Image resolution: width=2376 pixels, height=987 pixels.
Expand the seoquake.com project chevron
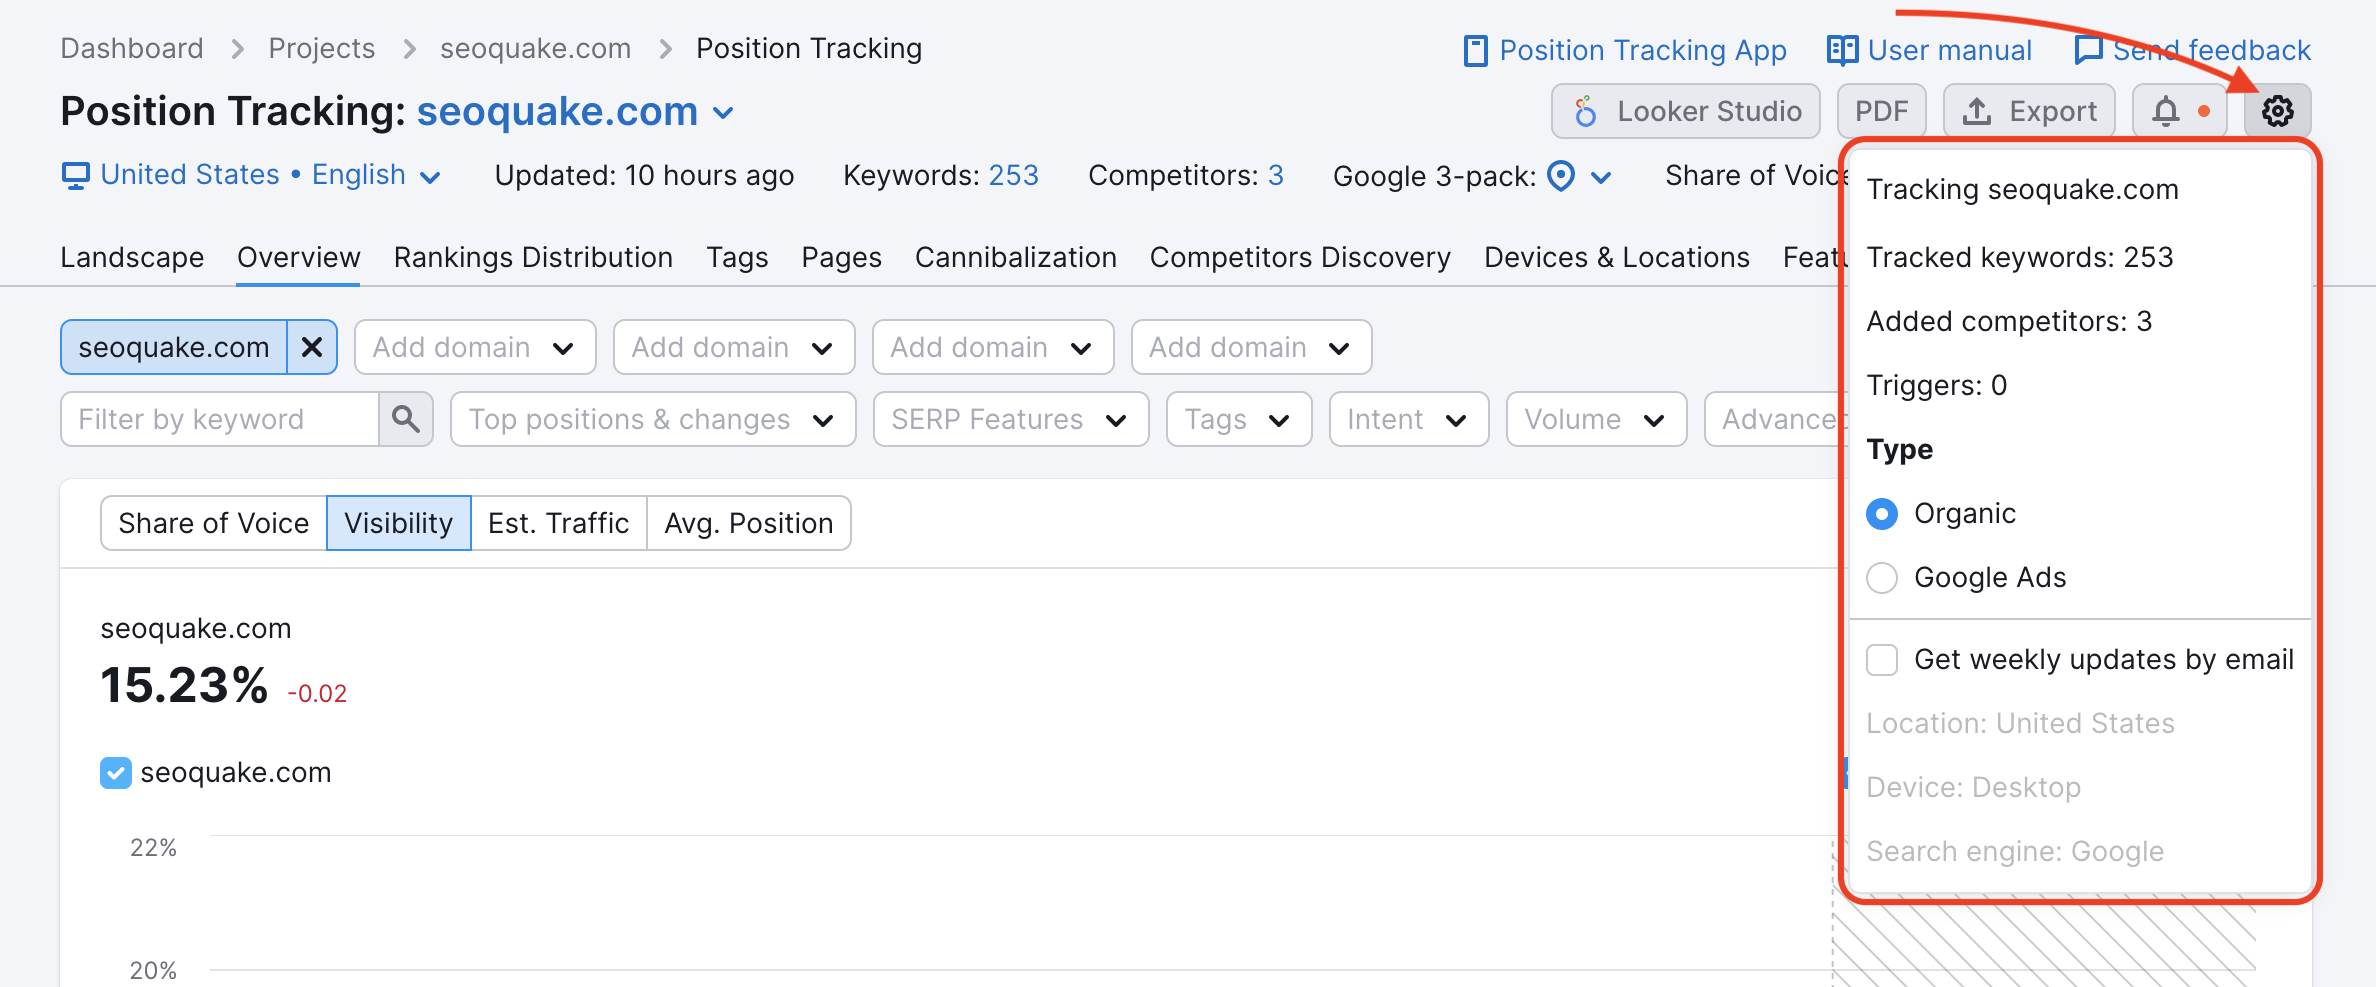[x=724, y=113]
